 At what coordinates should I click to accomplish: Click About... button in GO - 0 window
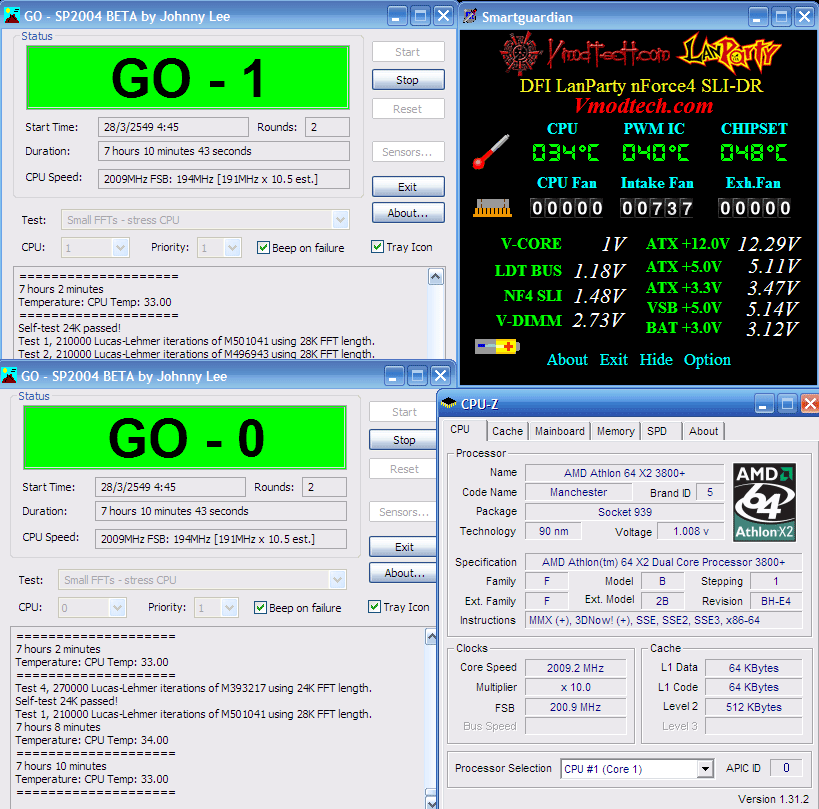tap(403, 572)
